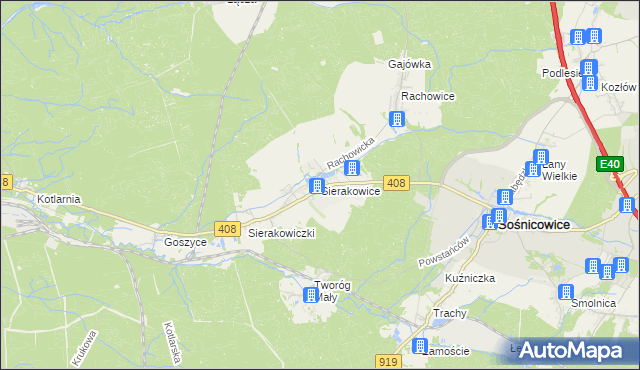The height and width of the screenshot is (370, 640).
Task: Click the Krukowa street label
Action: click(84, 348)
